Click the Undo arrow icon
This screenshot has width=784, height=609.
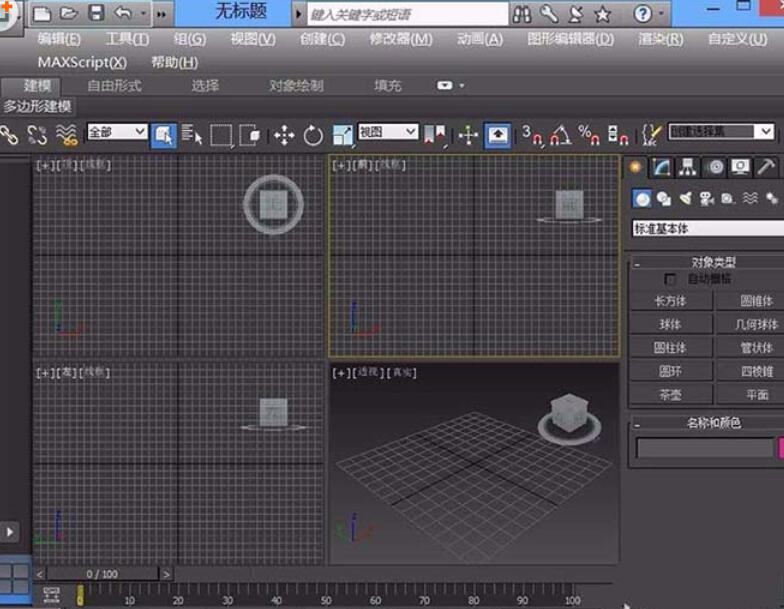pos(123,14)
